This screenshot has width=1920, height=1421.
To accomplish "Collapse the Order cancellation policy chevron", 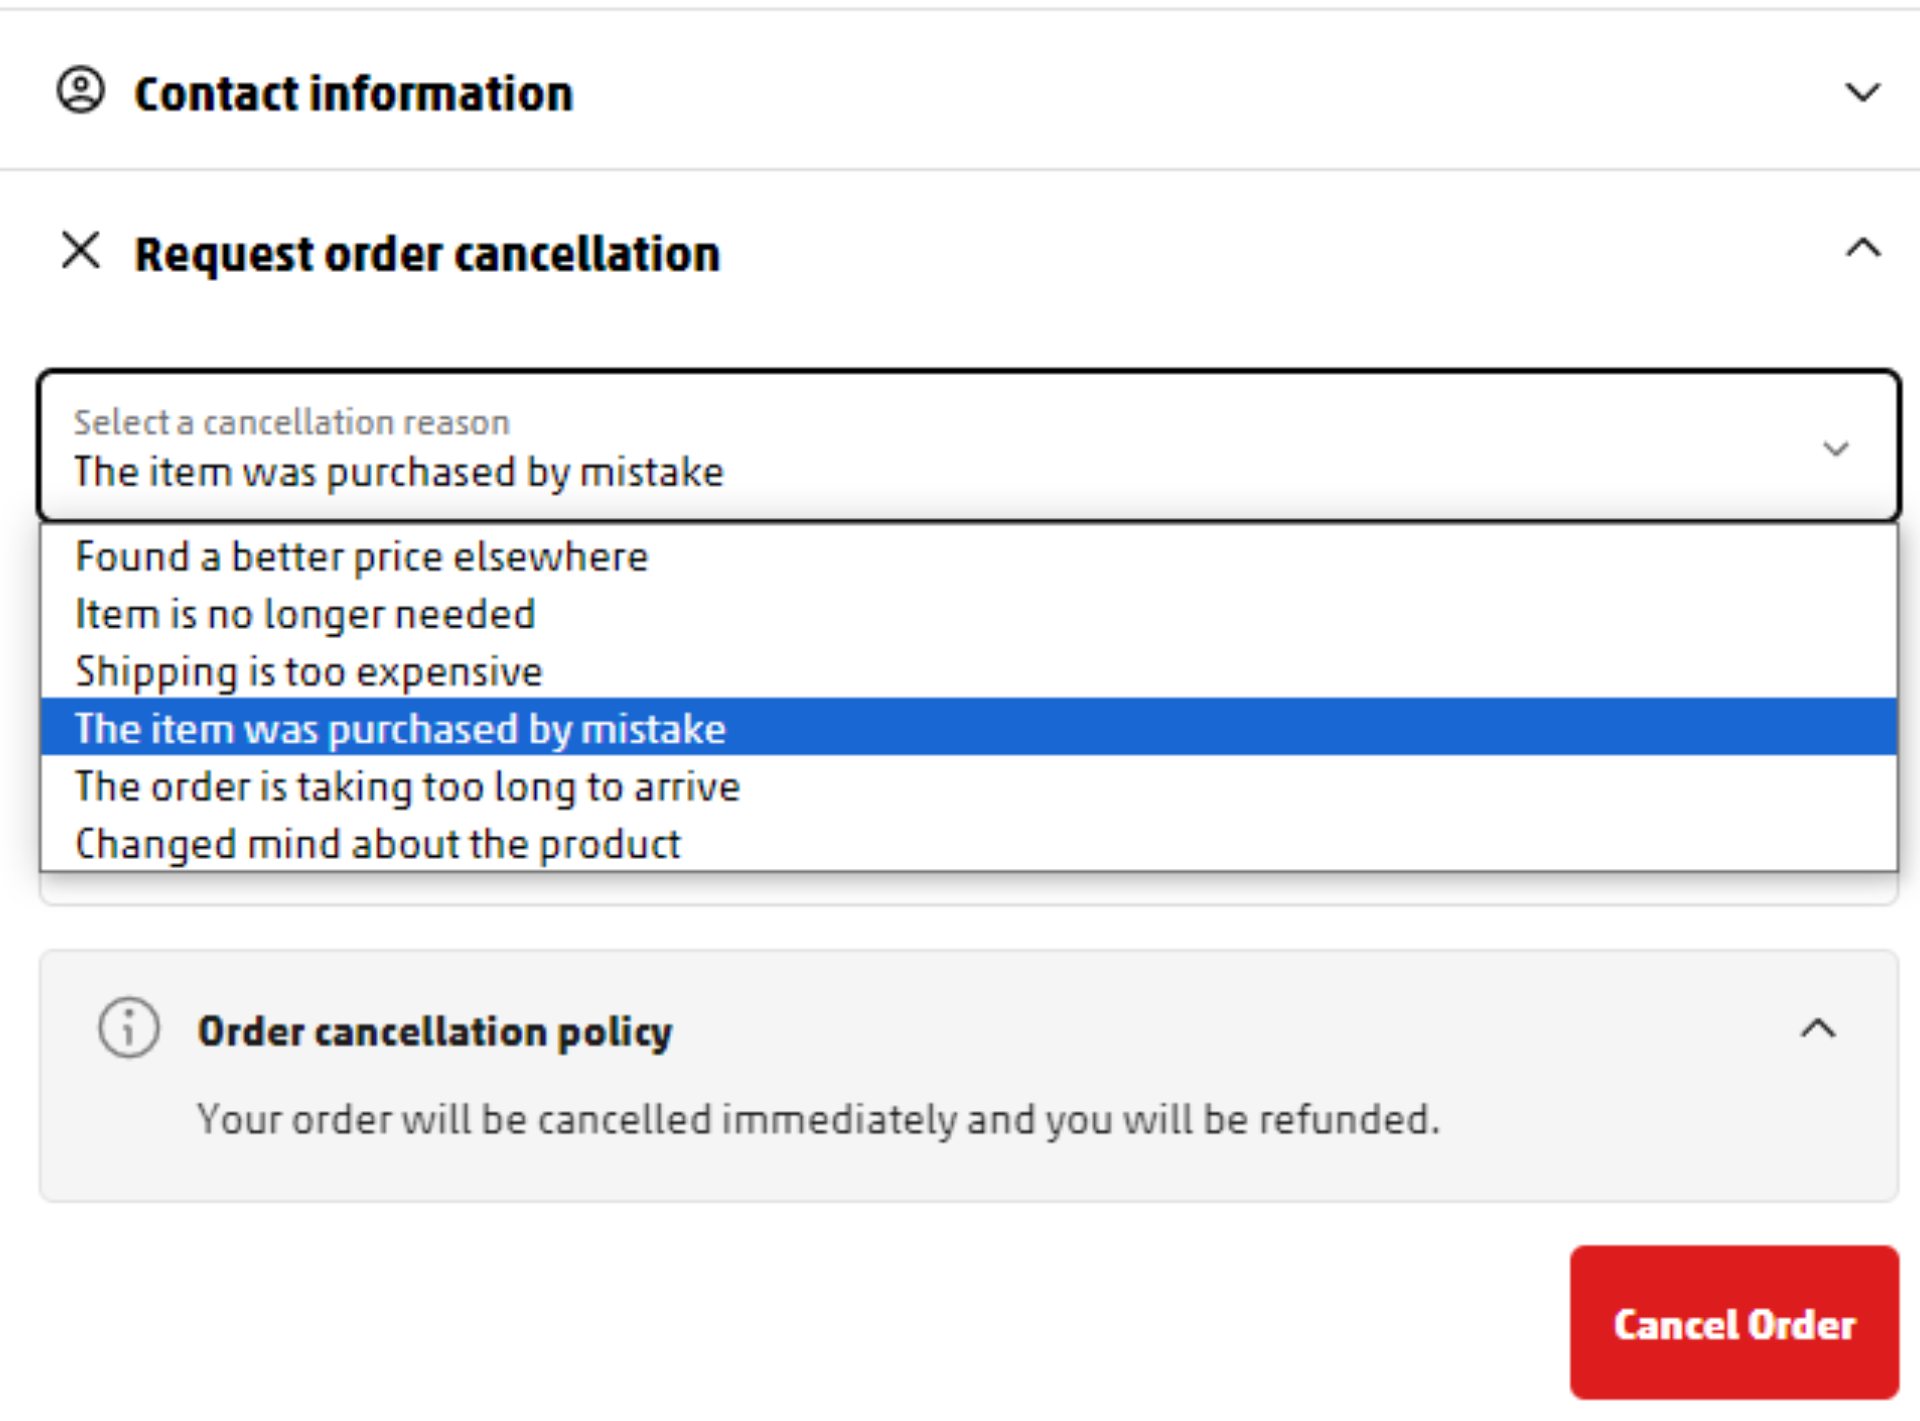I will (1818, 1028).
